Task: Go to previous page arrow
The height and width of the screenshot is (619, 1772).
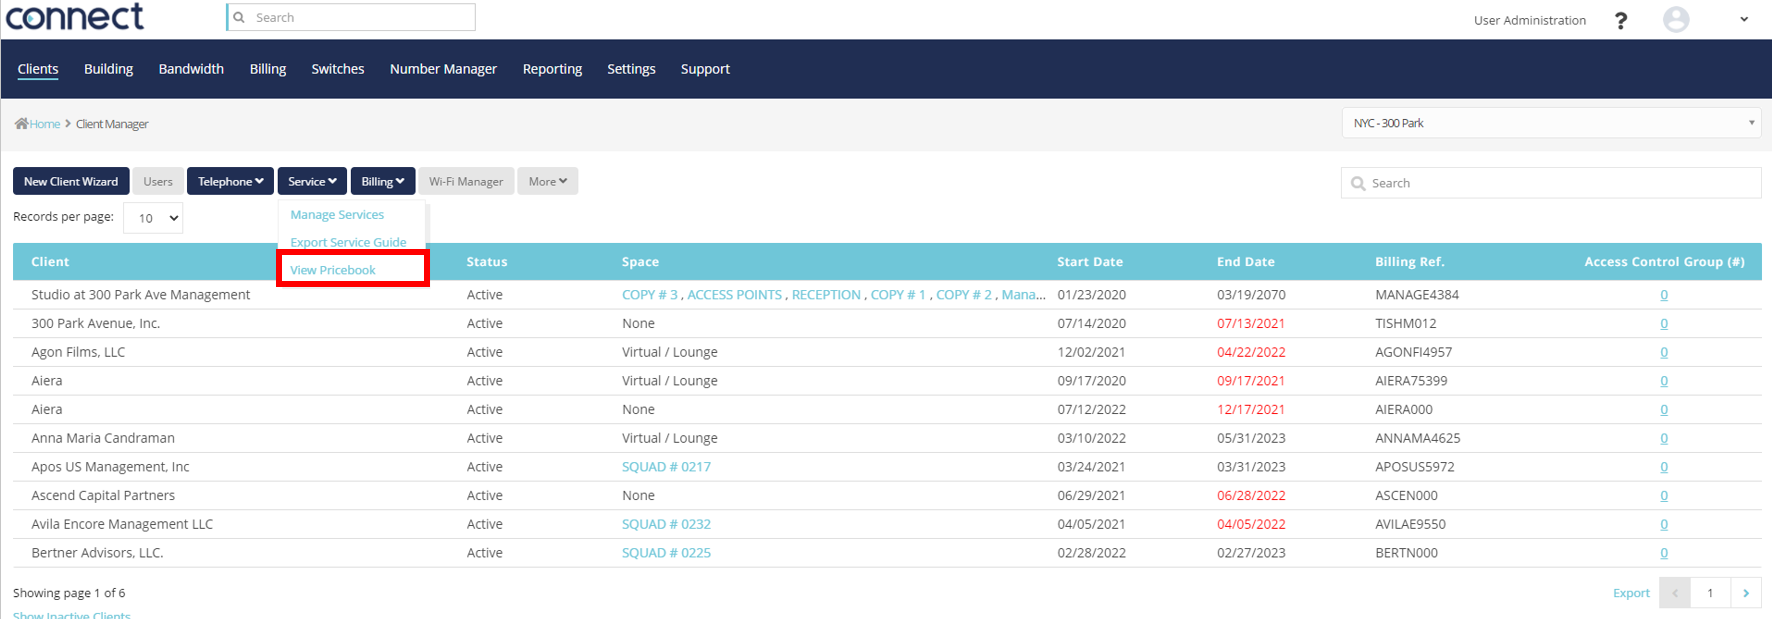Action: (x=1675, y=593)
